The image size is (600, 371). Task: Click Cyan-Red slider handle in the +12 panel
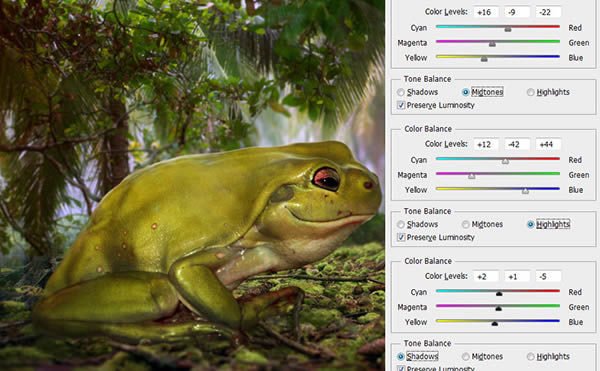[505, 161]
